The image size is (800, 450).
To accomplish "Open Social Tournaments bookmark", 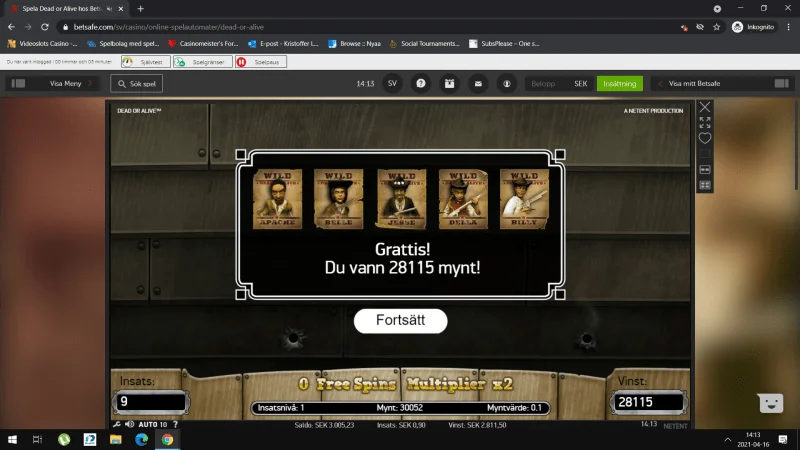I will (424, 44).
